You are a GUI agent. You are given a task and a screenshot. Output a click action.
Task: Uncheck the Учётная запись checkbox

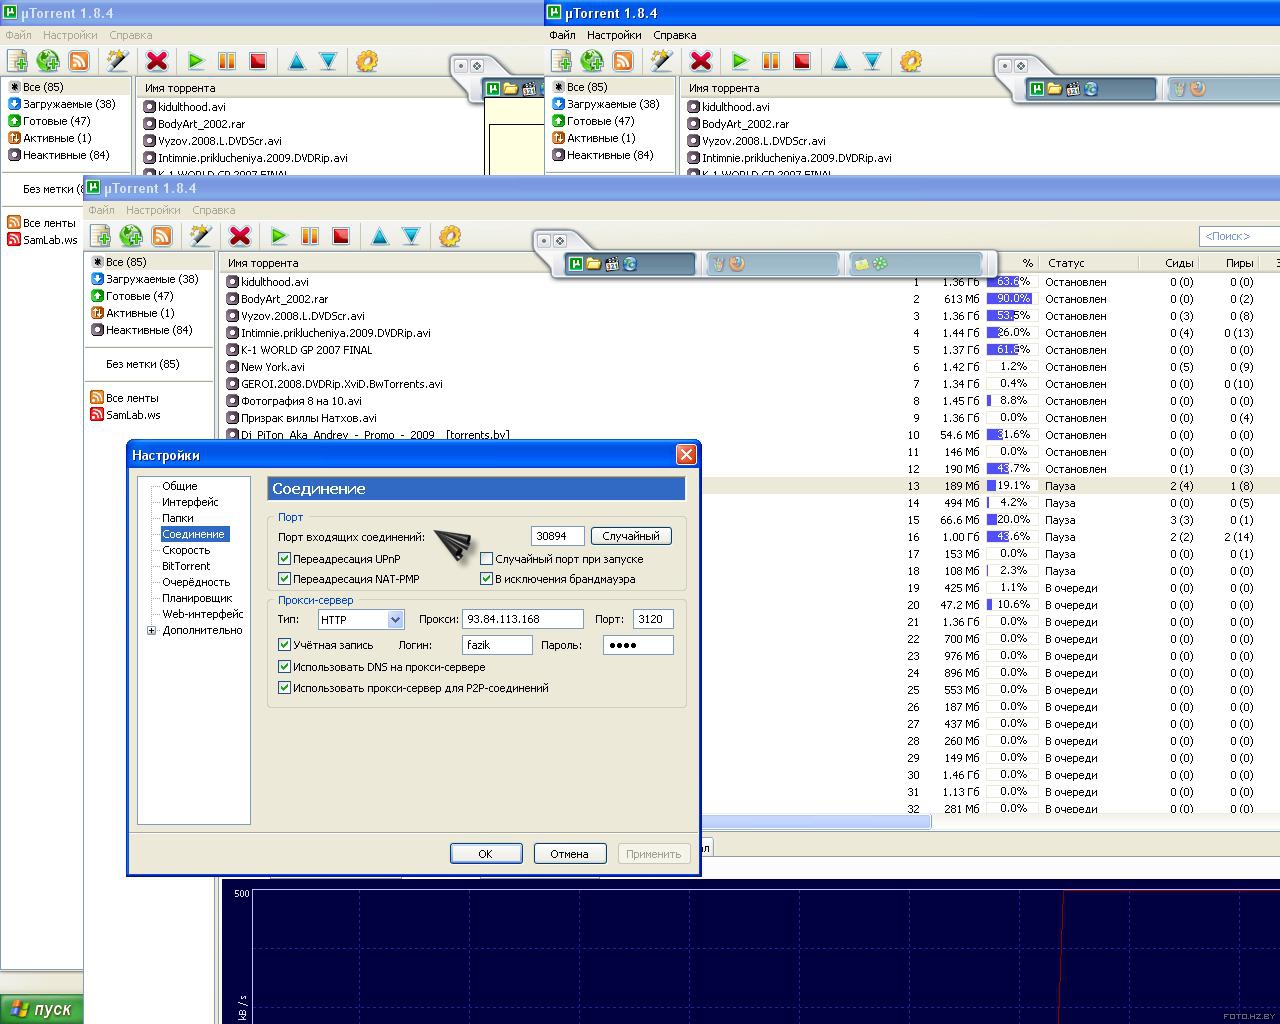coord(285,645)
